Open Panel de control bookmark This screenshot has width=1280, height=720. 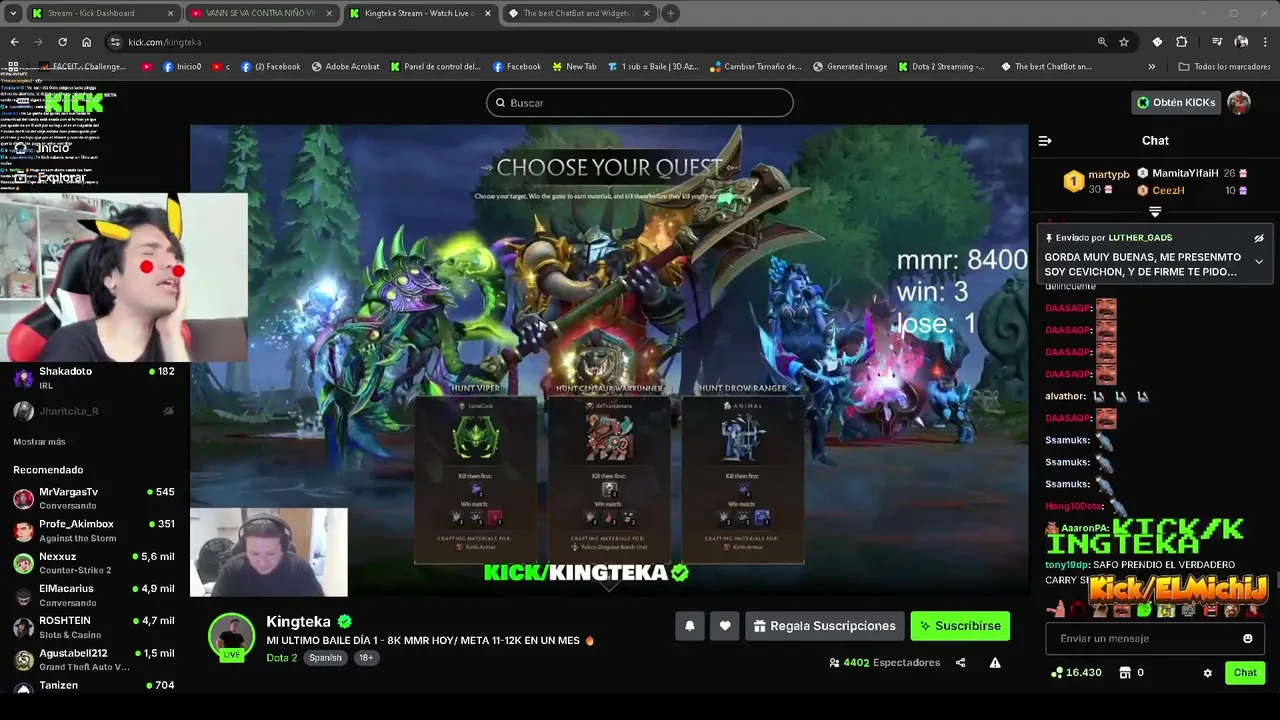(x=436, y=67)
